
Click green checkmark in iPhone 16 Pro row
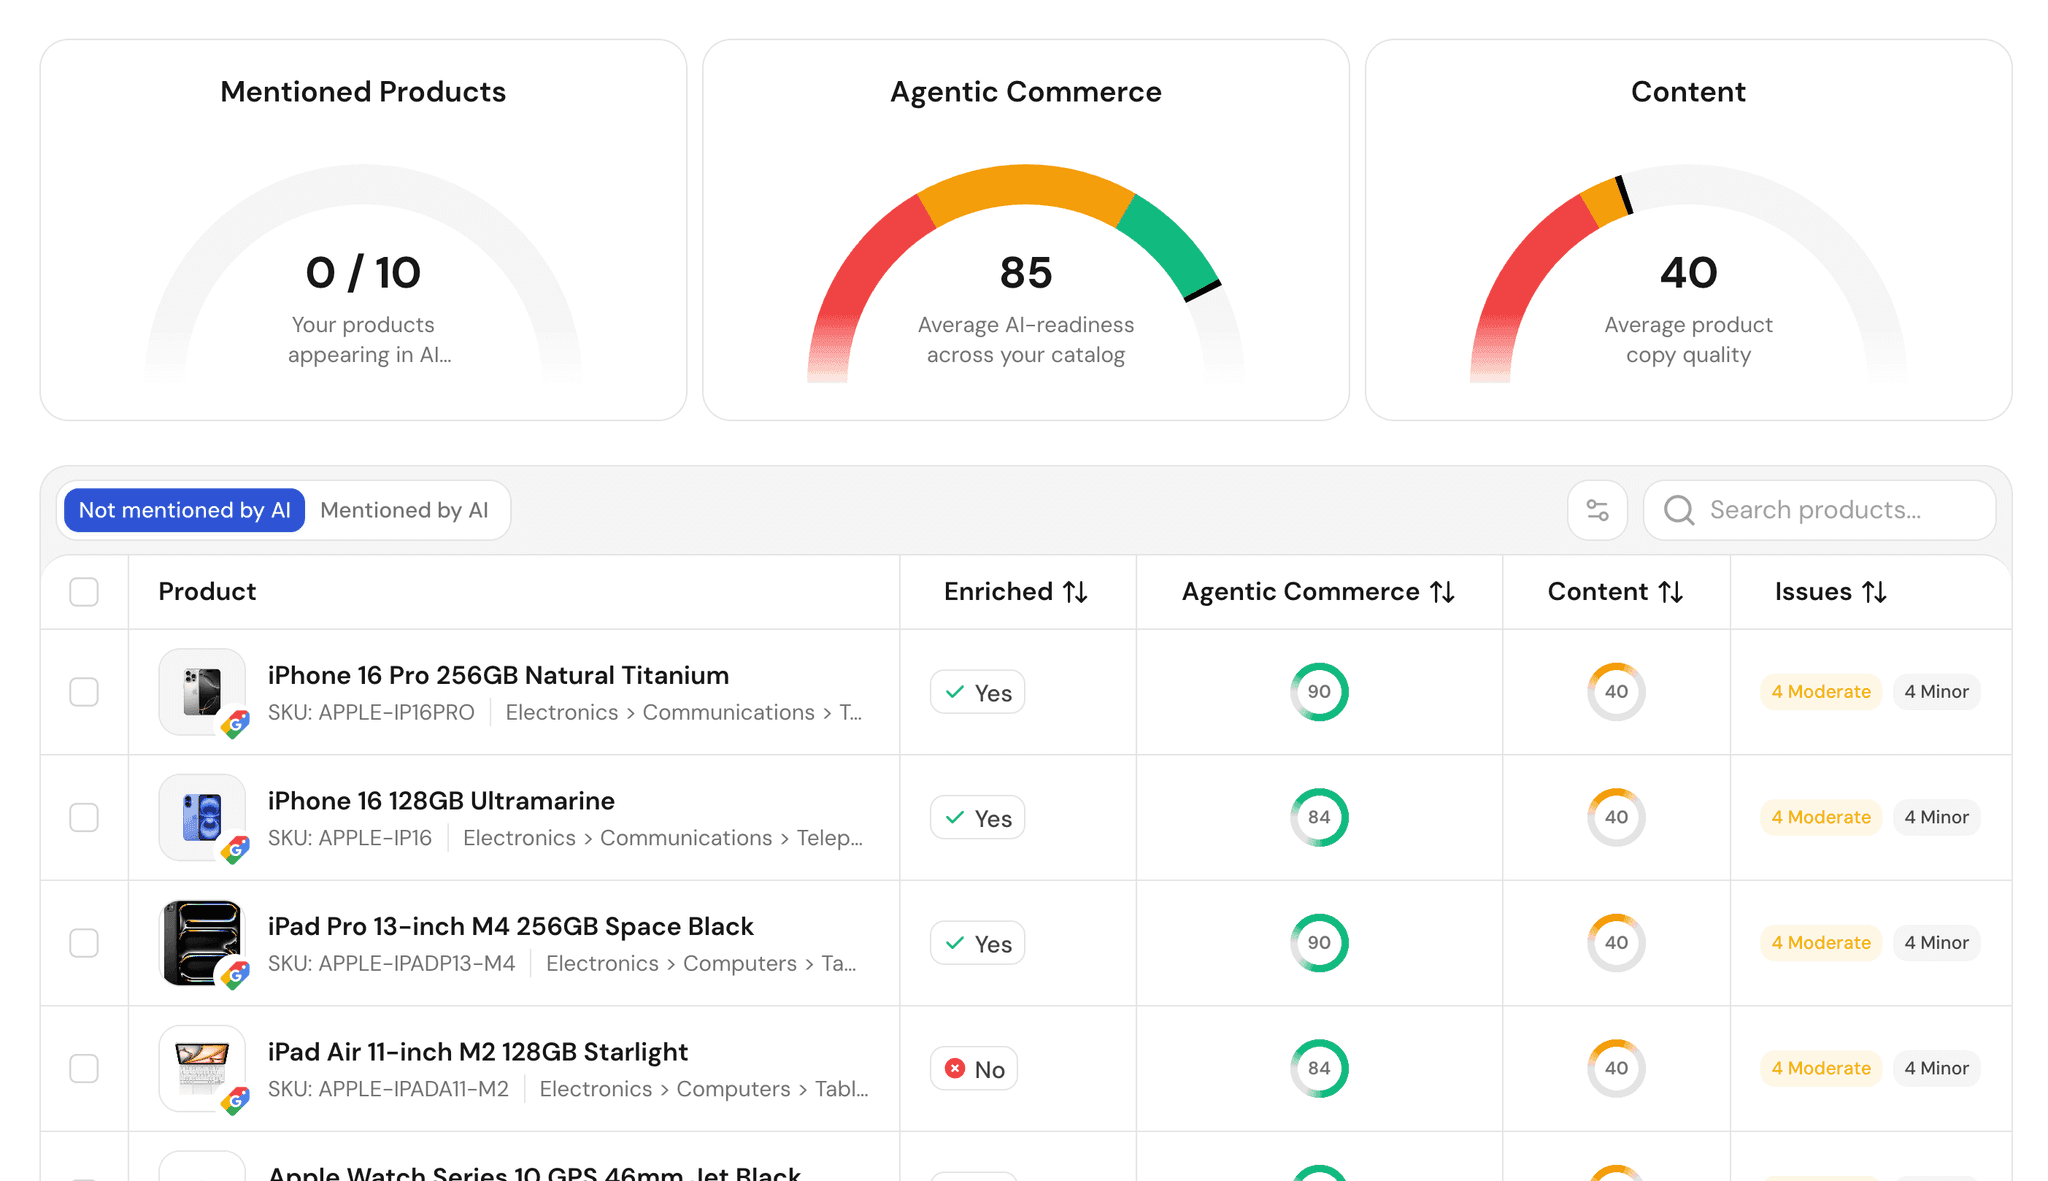(x=955, y=692)
